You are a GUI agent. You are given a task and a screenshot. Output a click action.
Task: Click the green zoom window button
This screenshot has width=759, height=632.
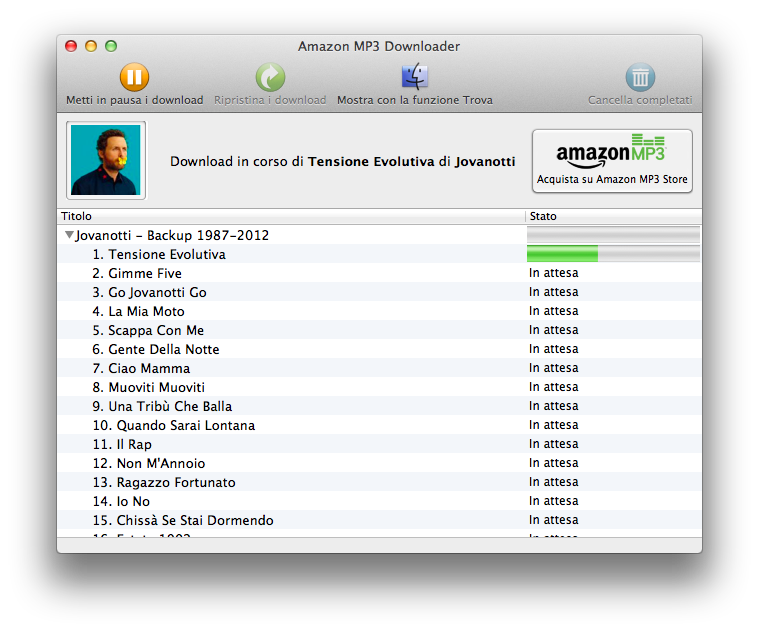pos(111,46)
